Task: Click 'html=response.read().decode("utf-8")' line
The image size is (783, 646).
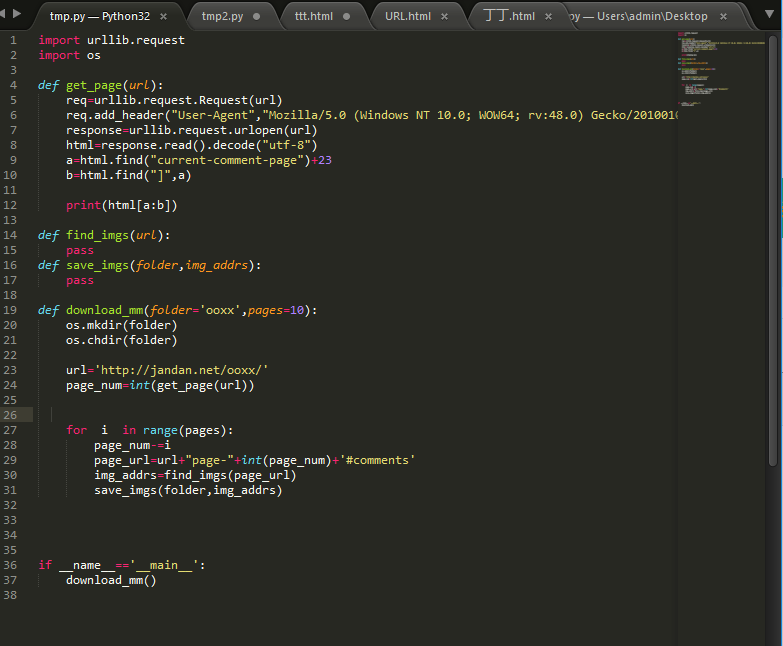Action: (192, 145)
